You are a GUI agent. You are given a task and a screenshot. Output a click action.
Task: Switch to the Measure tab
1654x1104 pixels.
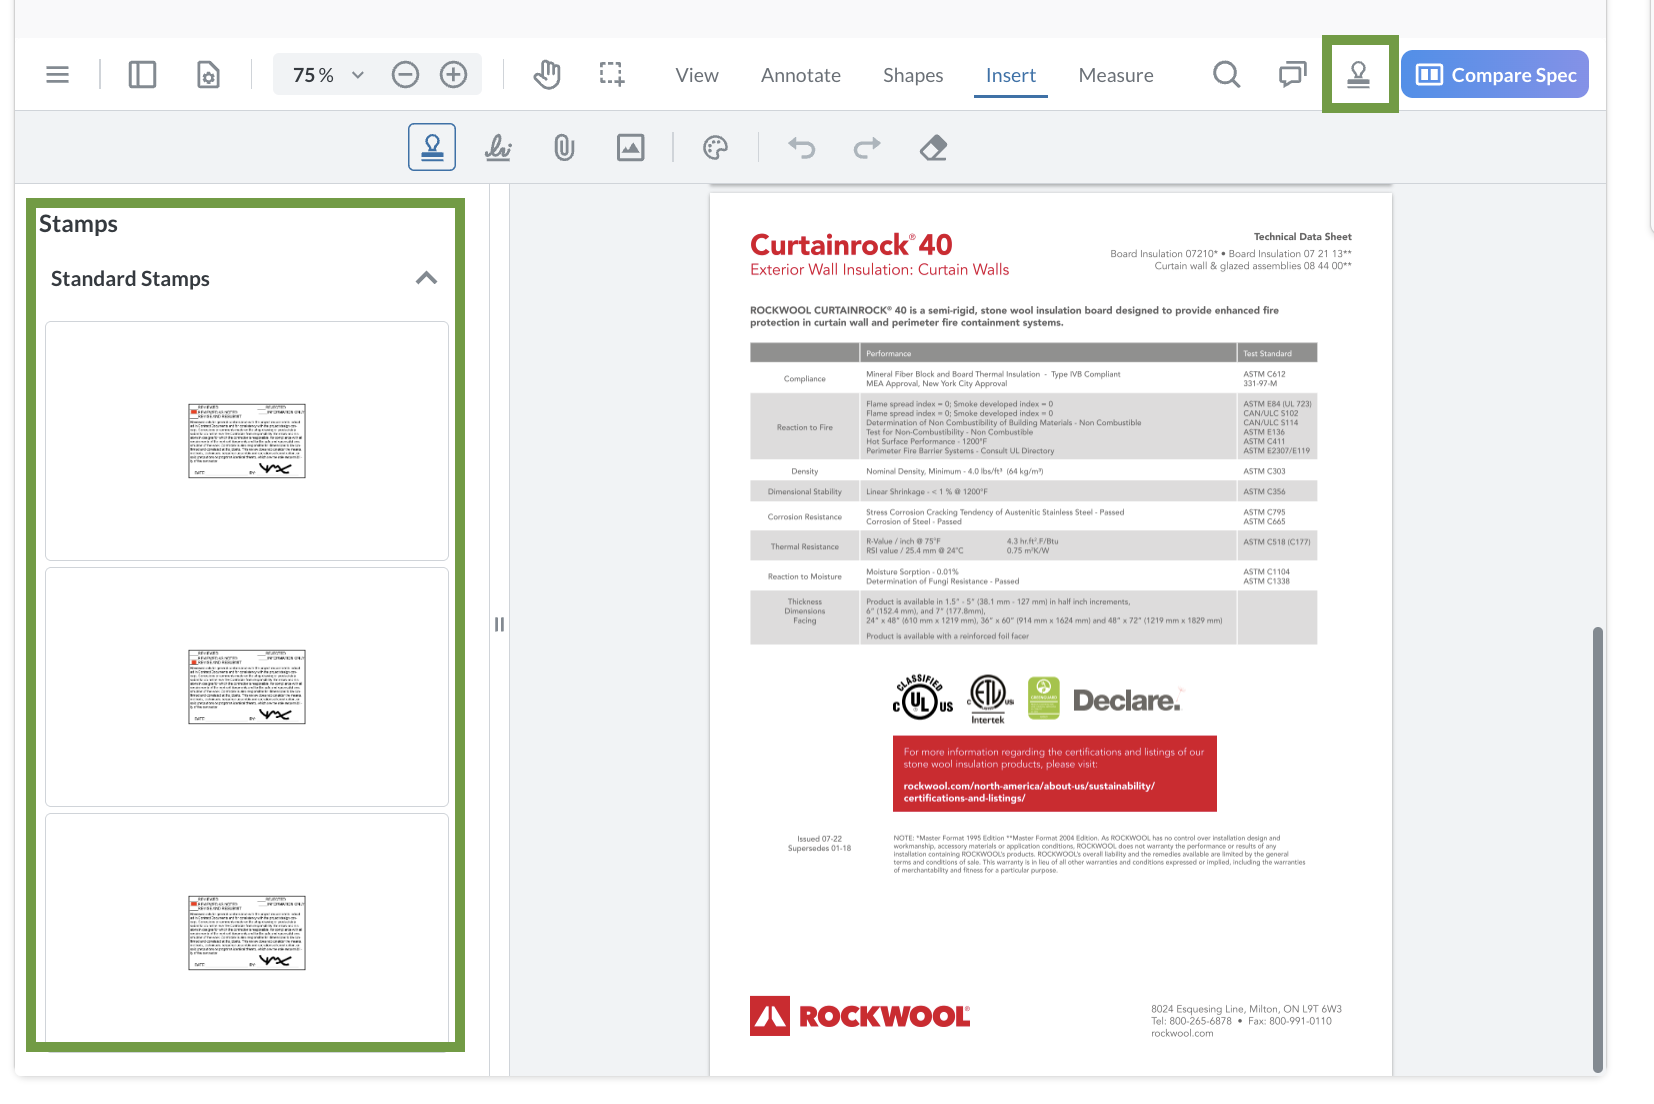point(1116,75)
